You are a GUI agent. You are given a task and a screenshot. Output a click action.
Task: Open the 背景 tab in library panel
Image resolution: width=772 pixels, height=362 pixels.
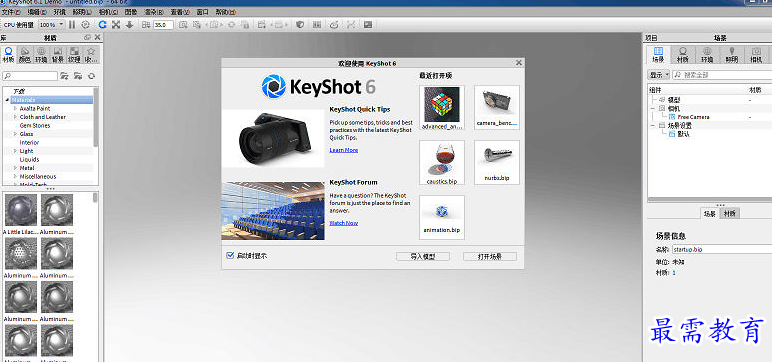pyautogui.click(x=58, y=55)
